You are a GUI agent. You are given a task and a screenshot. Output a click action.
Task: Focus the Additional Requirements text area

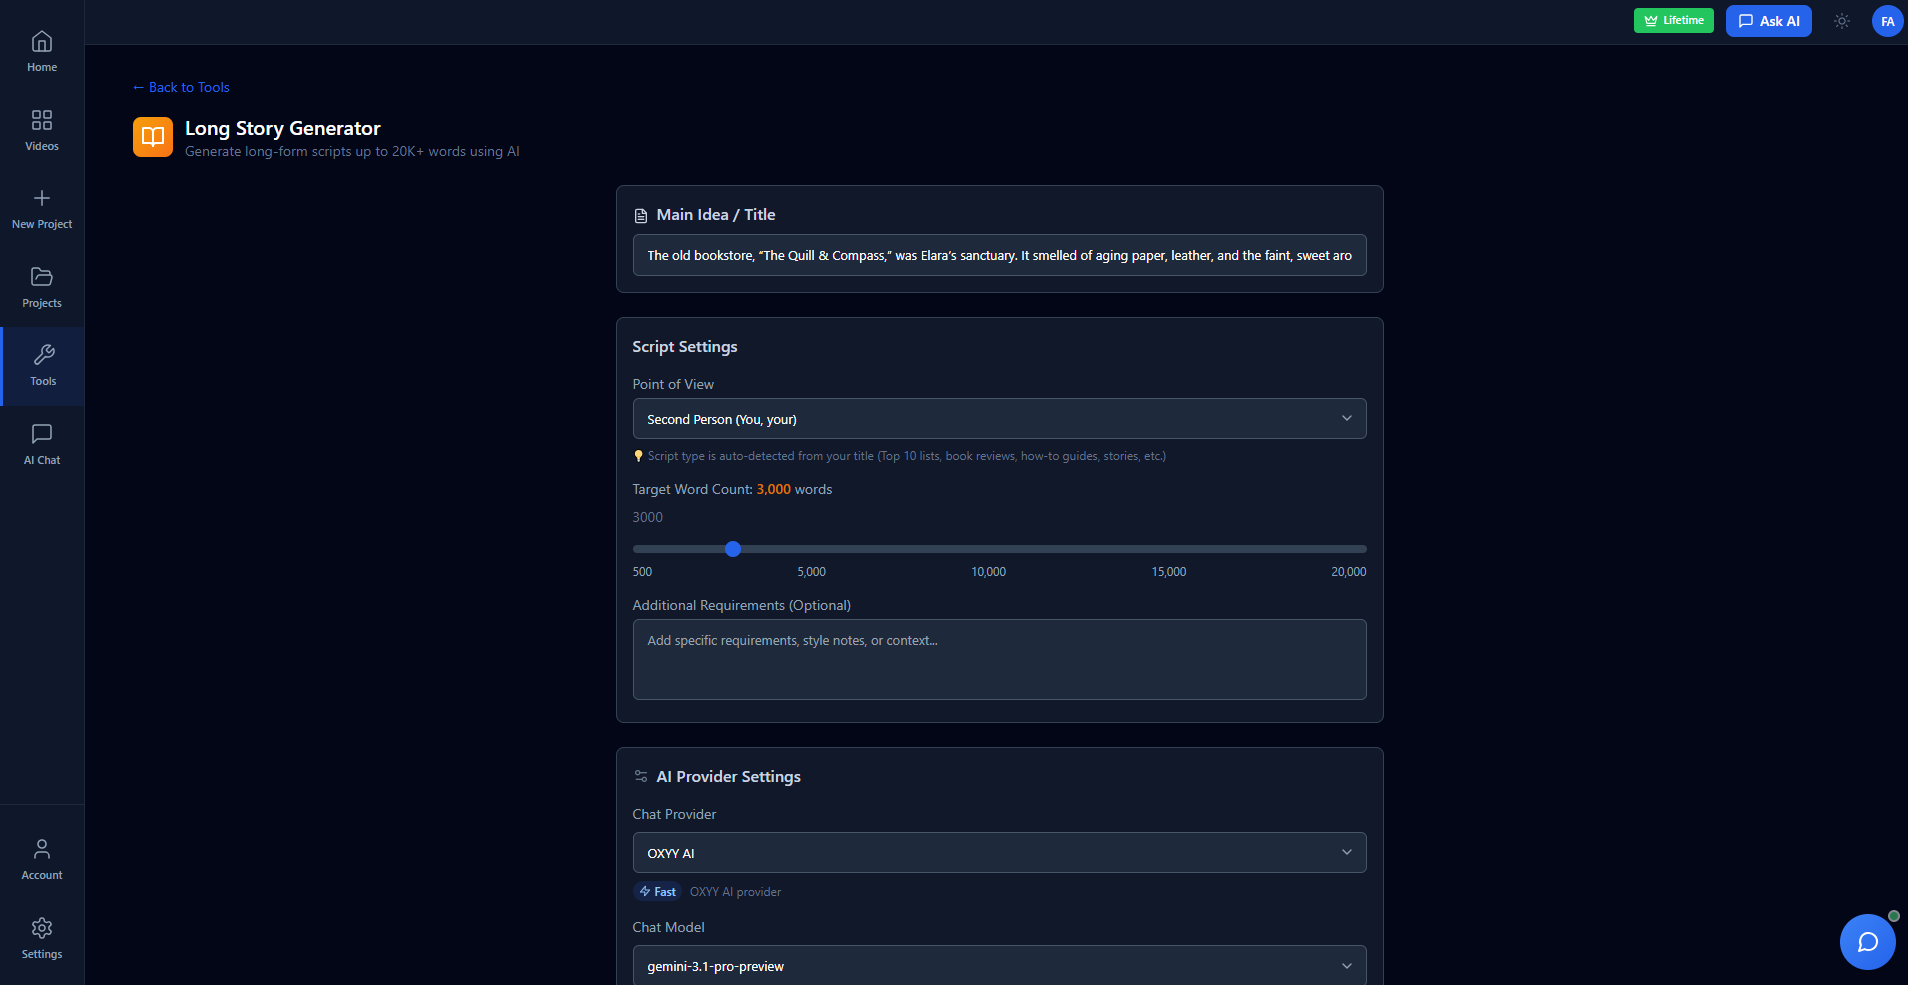pos(998,659)
